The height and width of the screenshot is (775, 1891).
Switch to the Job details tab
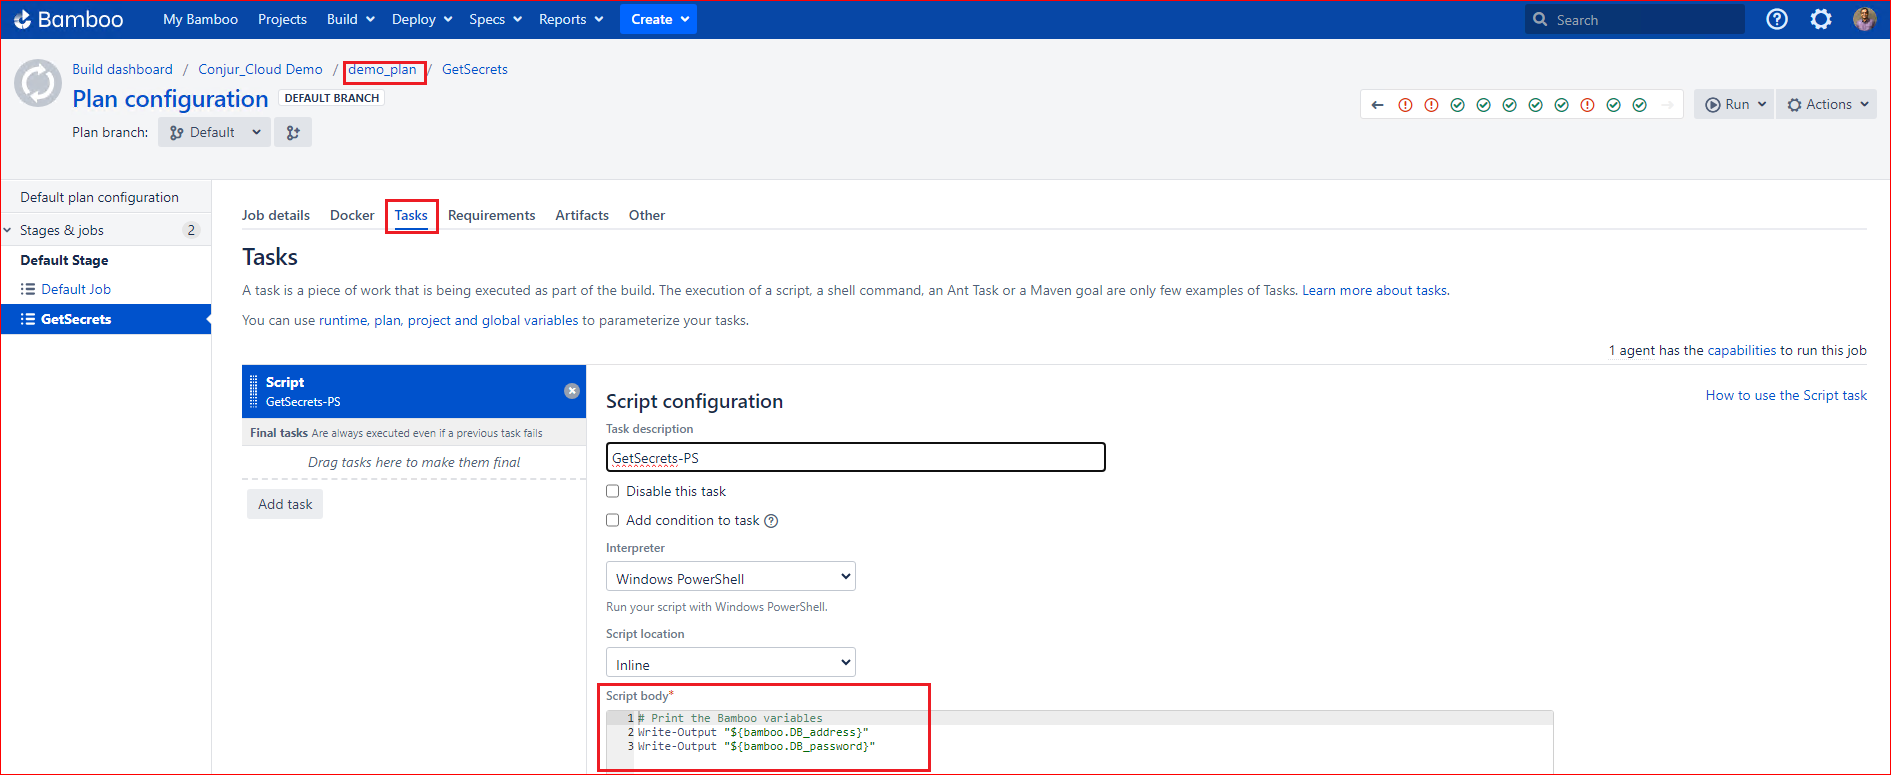pyautogui.click(x=276, y=215)
